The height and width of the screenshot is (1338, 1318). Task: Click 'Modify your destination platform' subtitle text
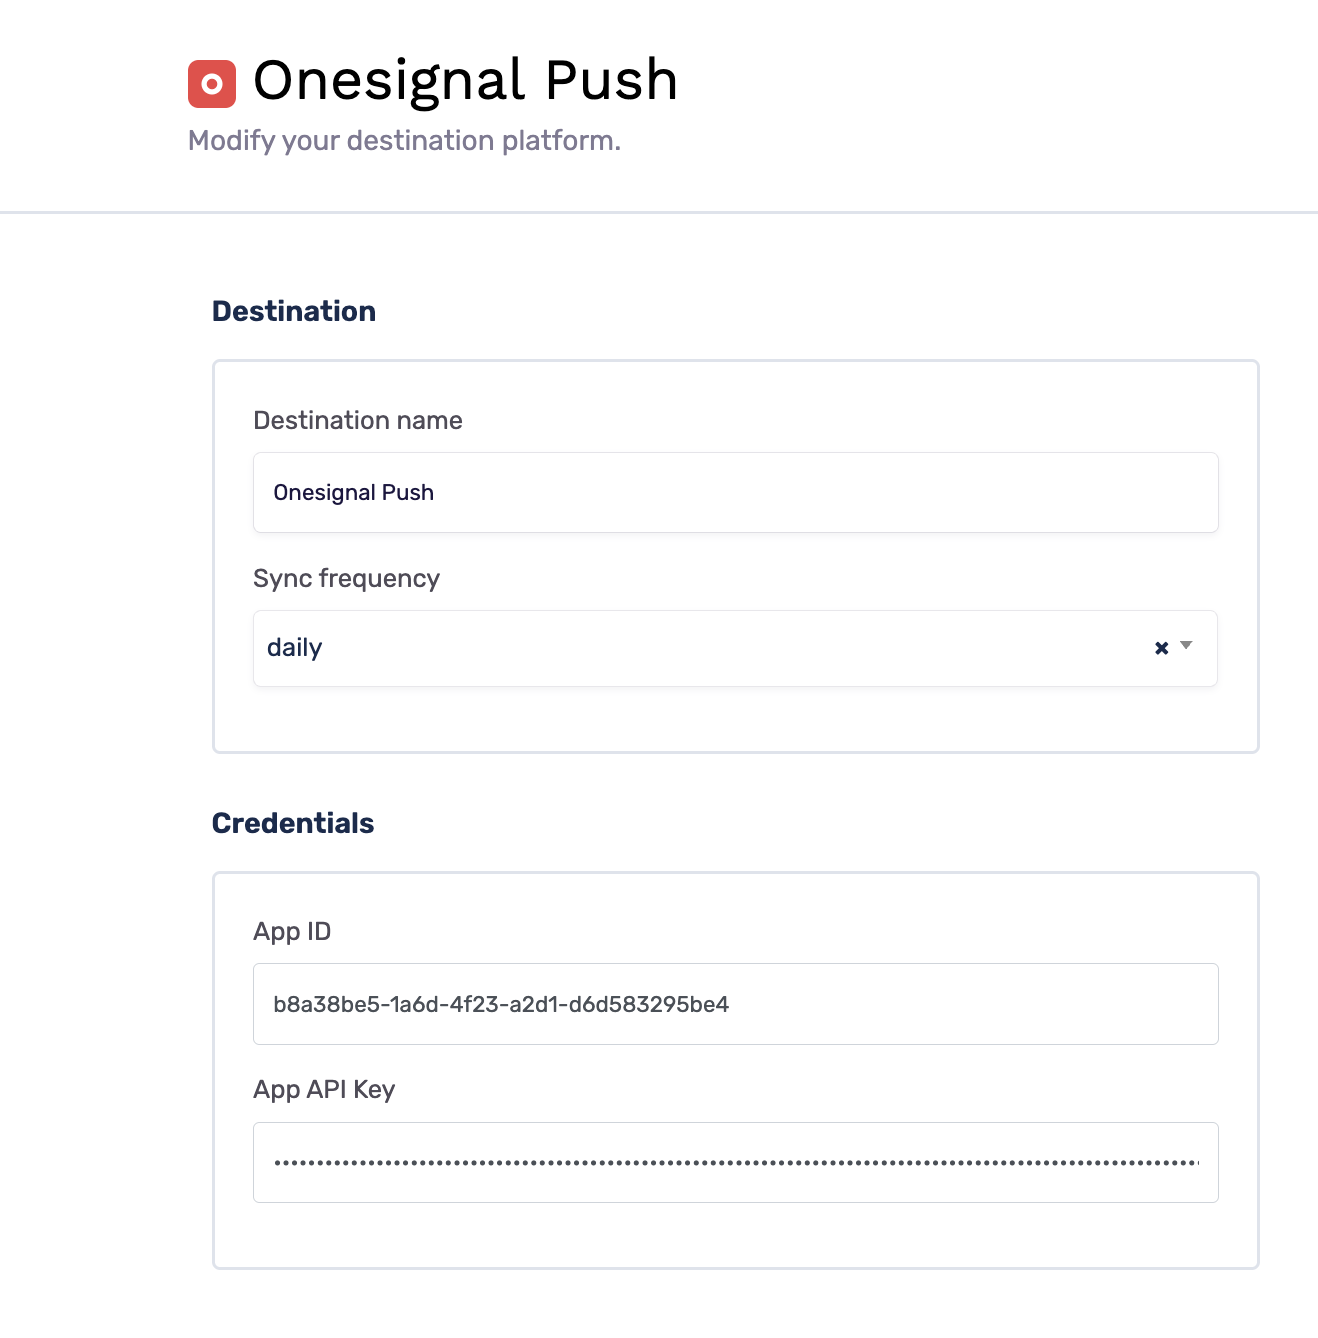(404, 141)
